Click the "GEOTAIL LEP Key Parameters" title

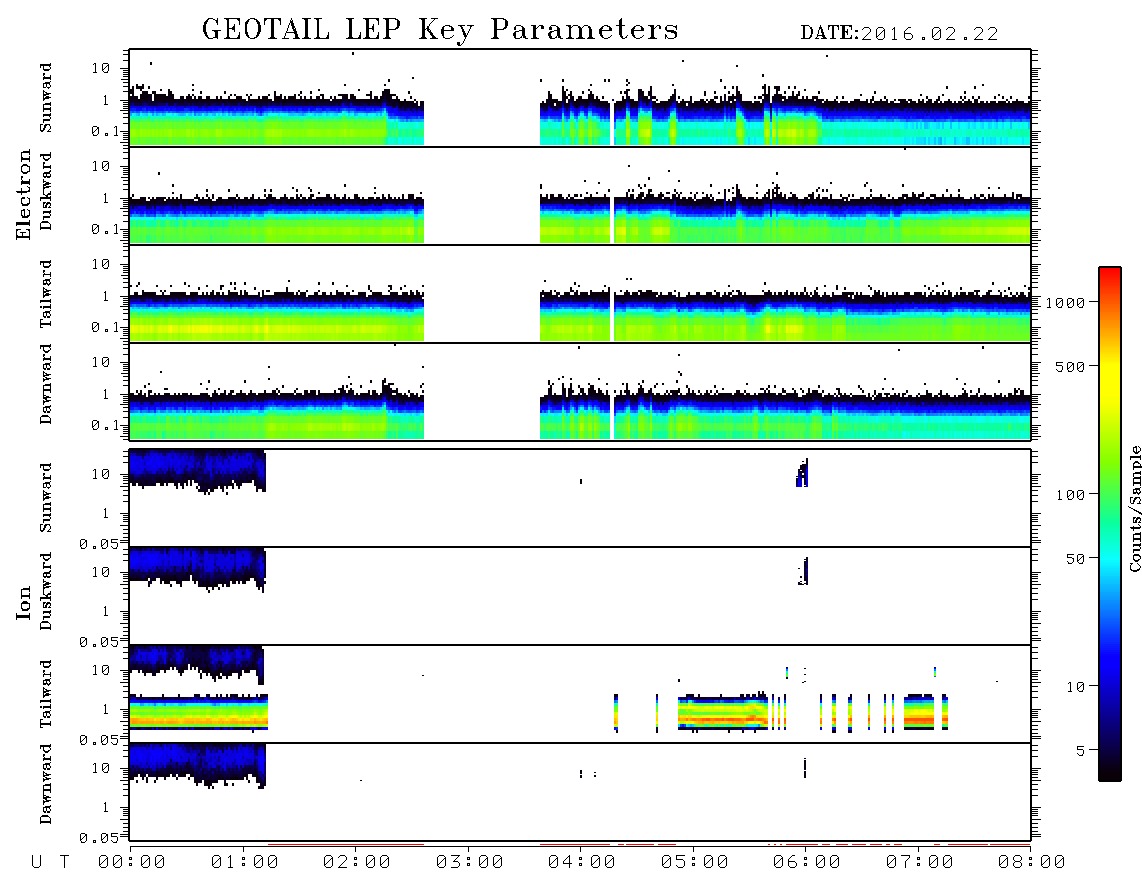[x=440, y=30]
